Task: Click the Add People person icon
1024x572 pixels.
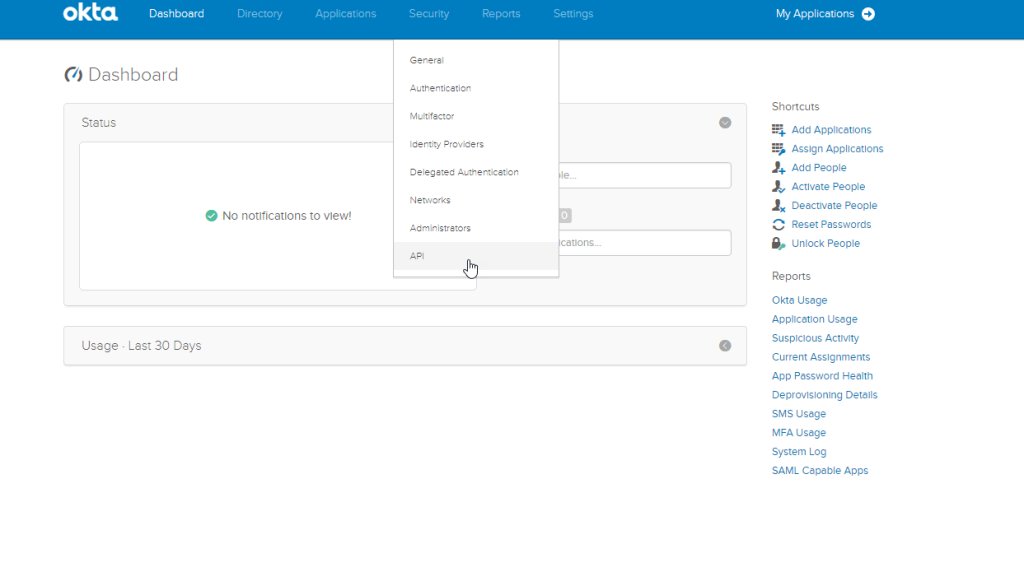Action: 778,168
